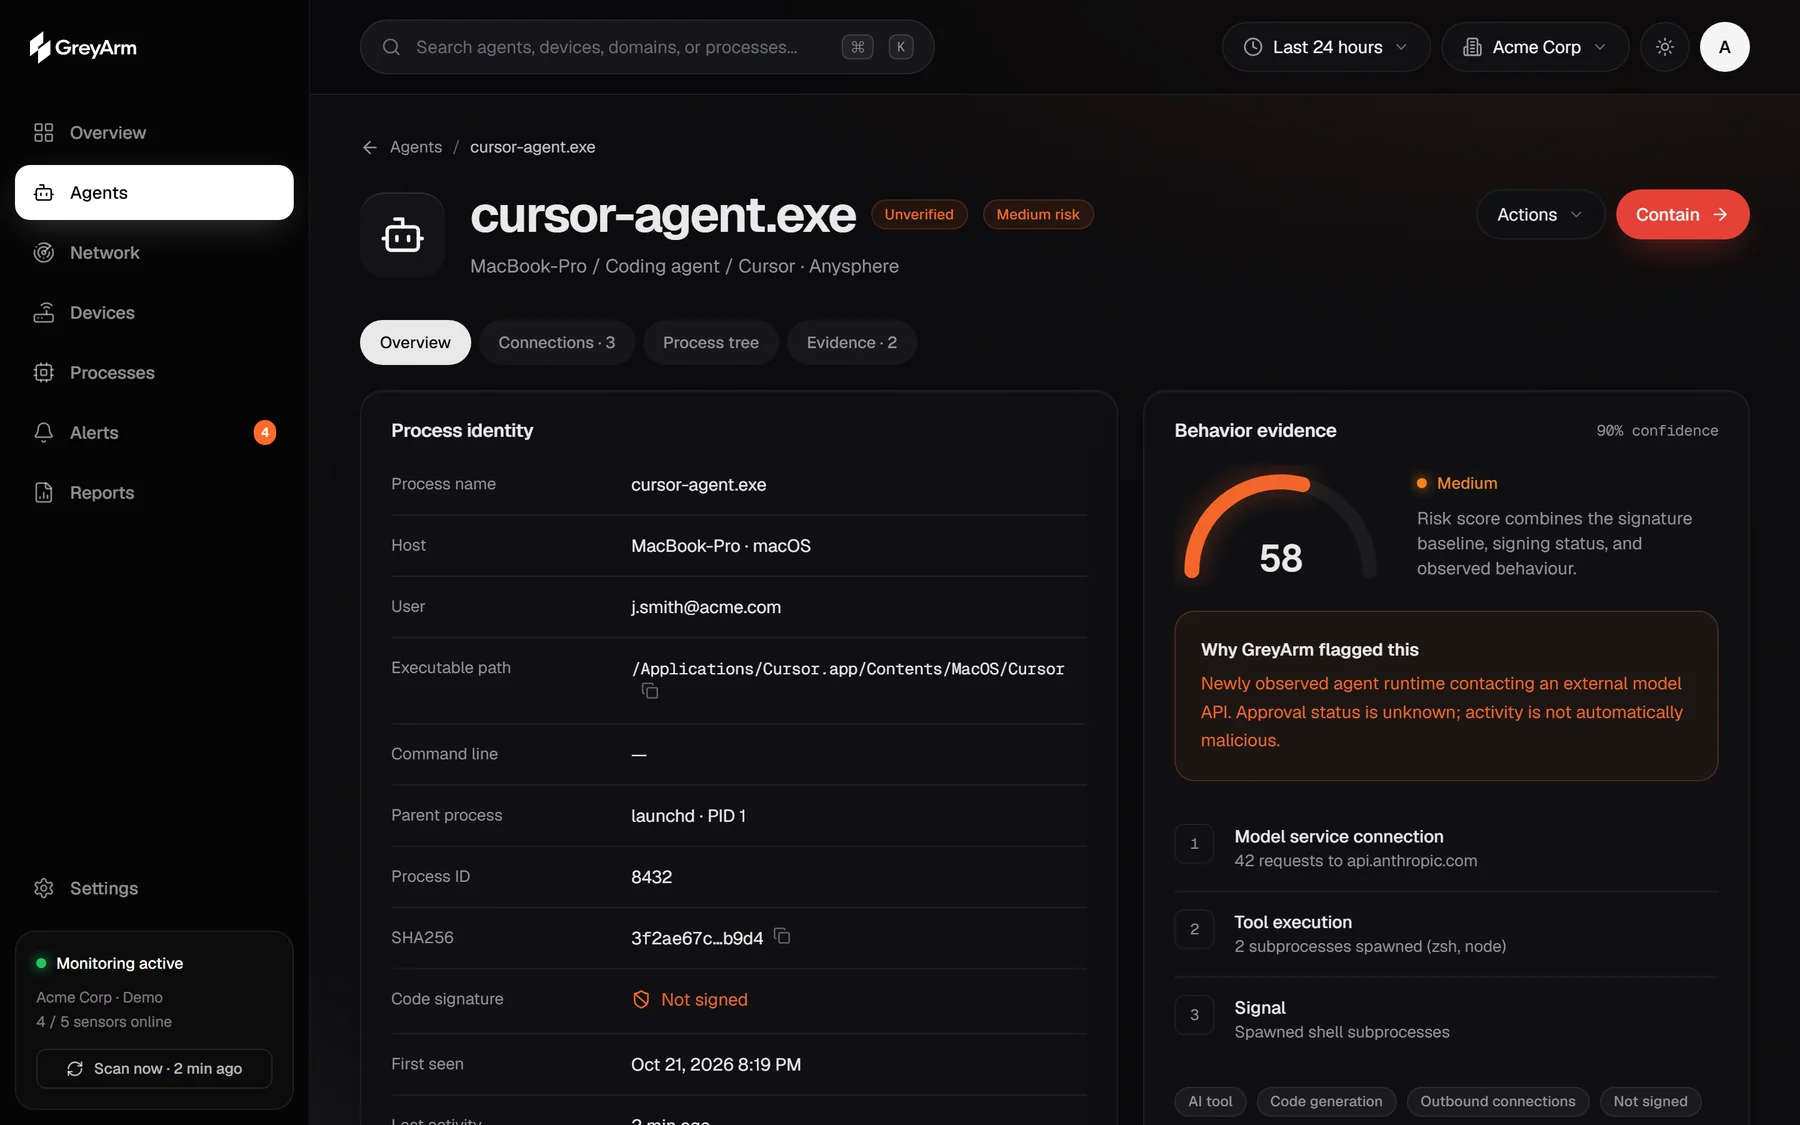Click the Code generation tag
1800x1125 pixels.
[x=1326, y=1102]
